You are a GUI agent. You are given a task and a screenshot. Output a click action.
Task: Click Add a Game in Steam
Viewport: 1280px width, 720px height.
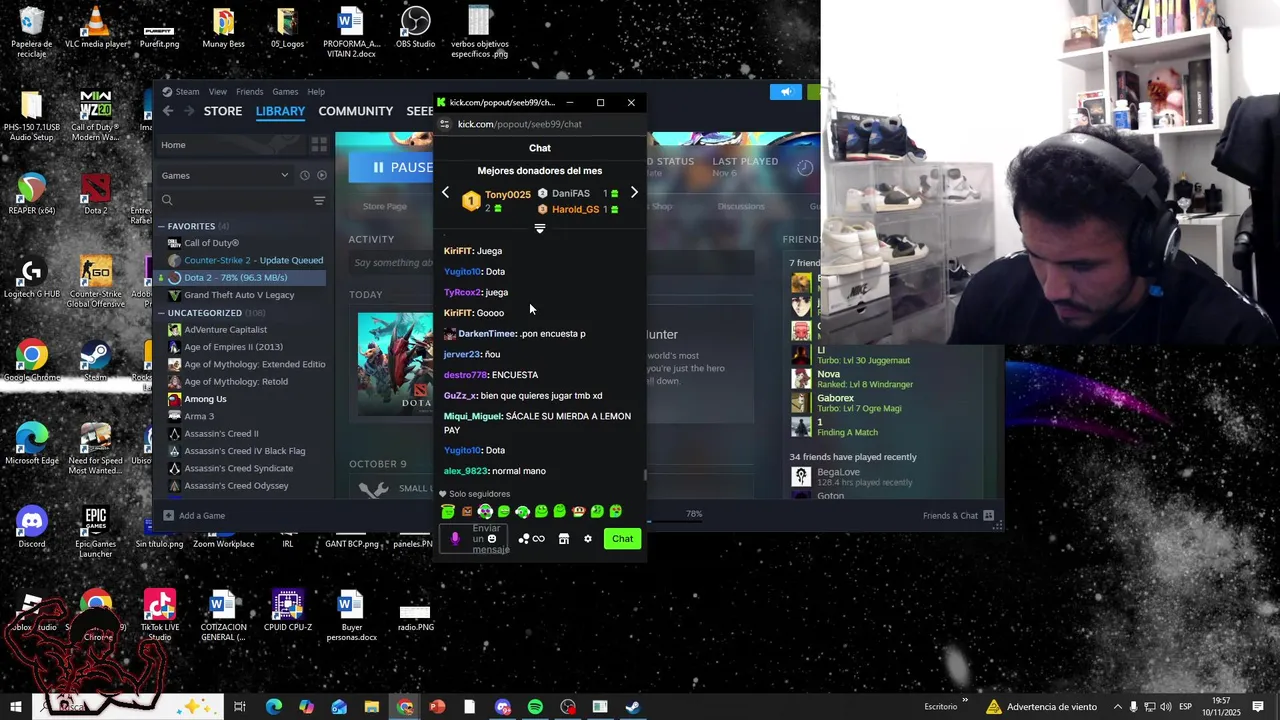[x=194, y=516]
